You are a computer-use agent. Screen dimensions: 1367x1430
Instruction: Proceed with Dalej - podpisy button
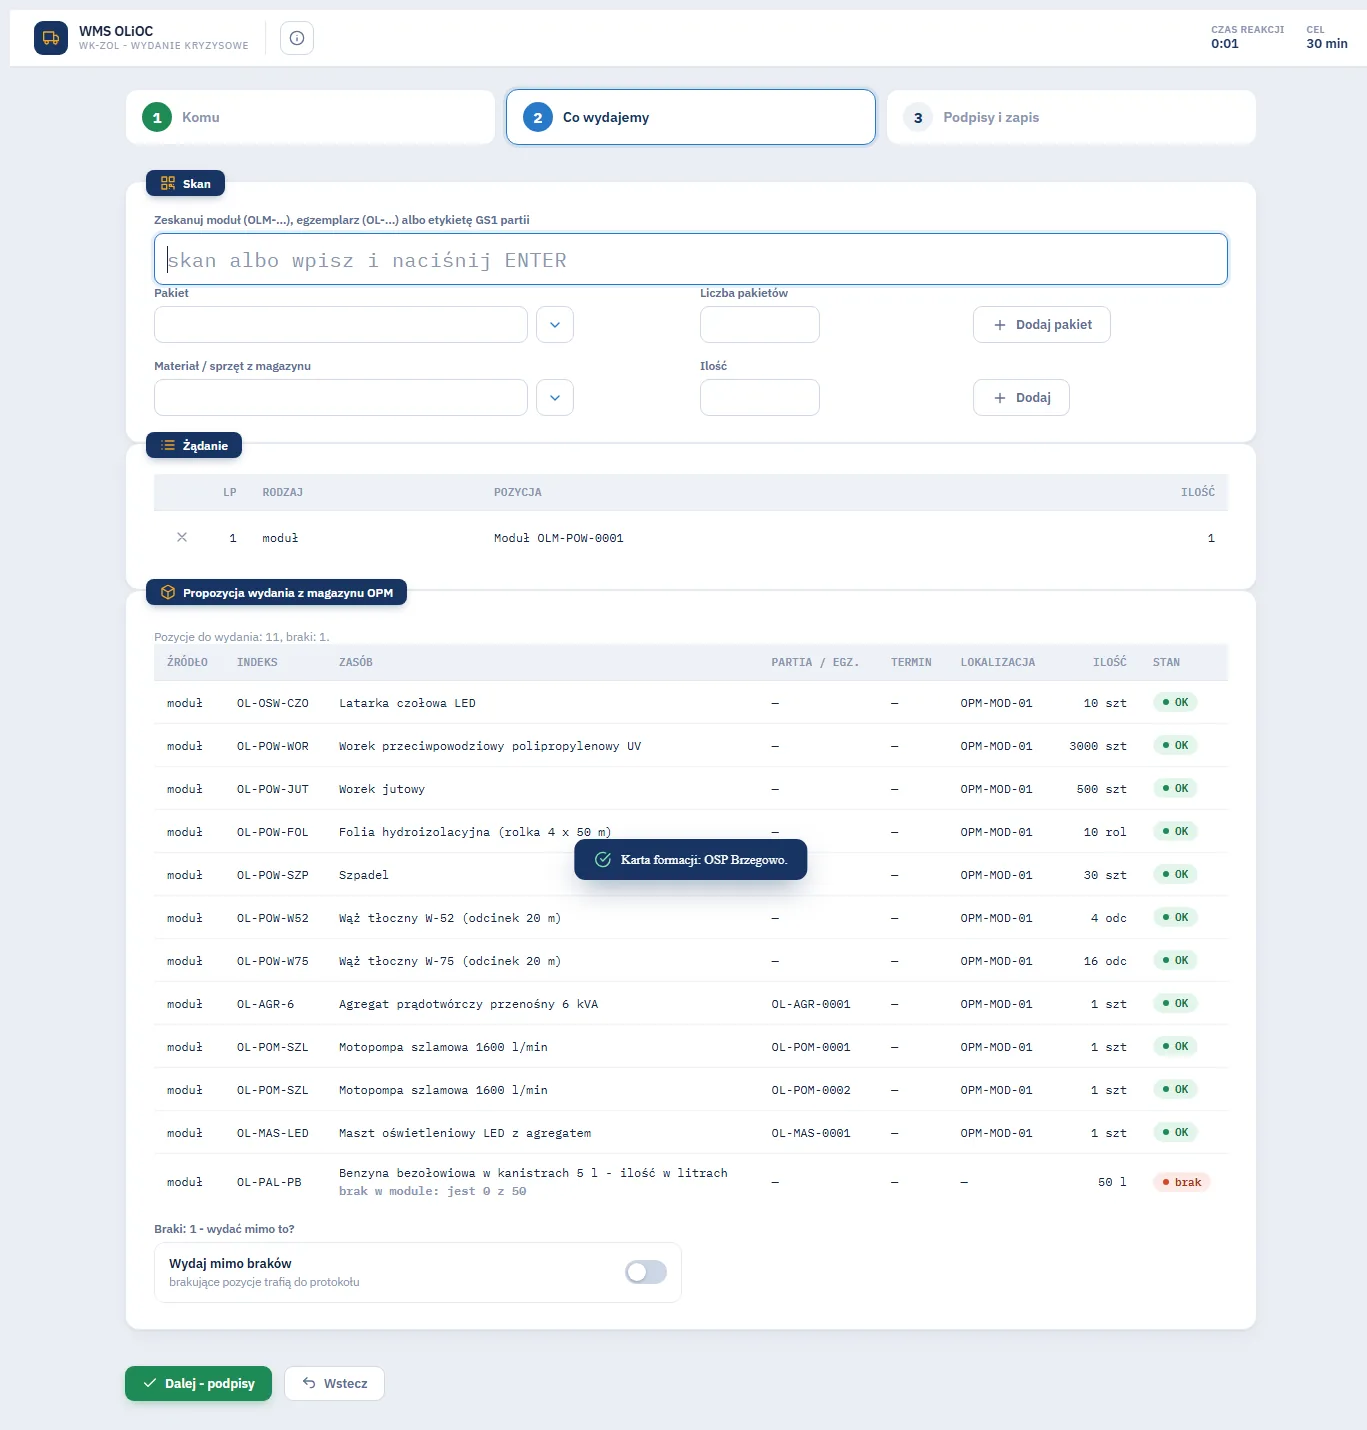coord(198,1383)
